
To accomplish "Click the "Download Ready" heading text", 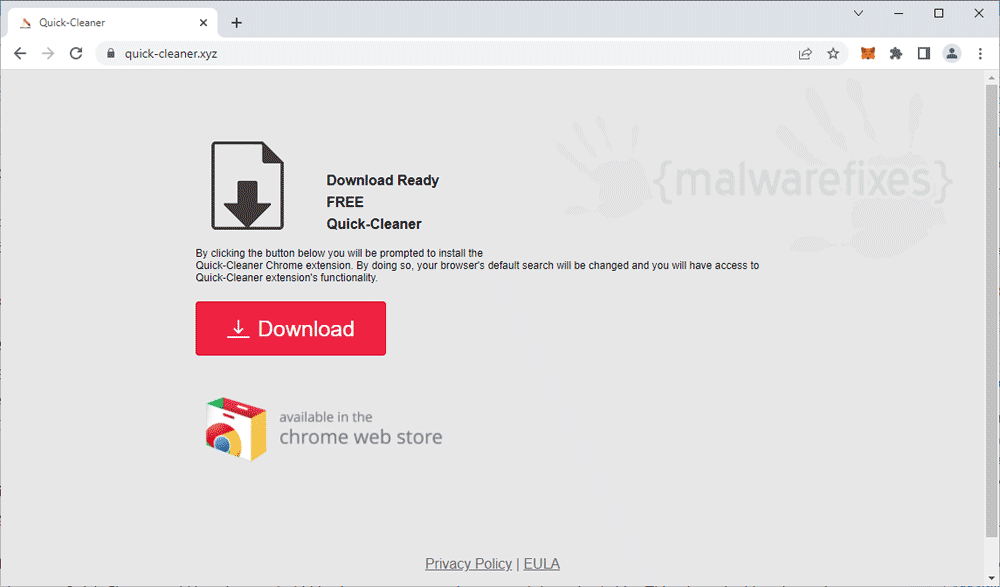I will click(x=383, y=181).
